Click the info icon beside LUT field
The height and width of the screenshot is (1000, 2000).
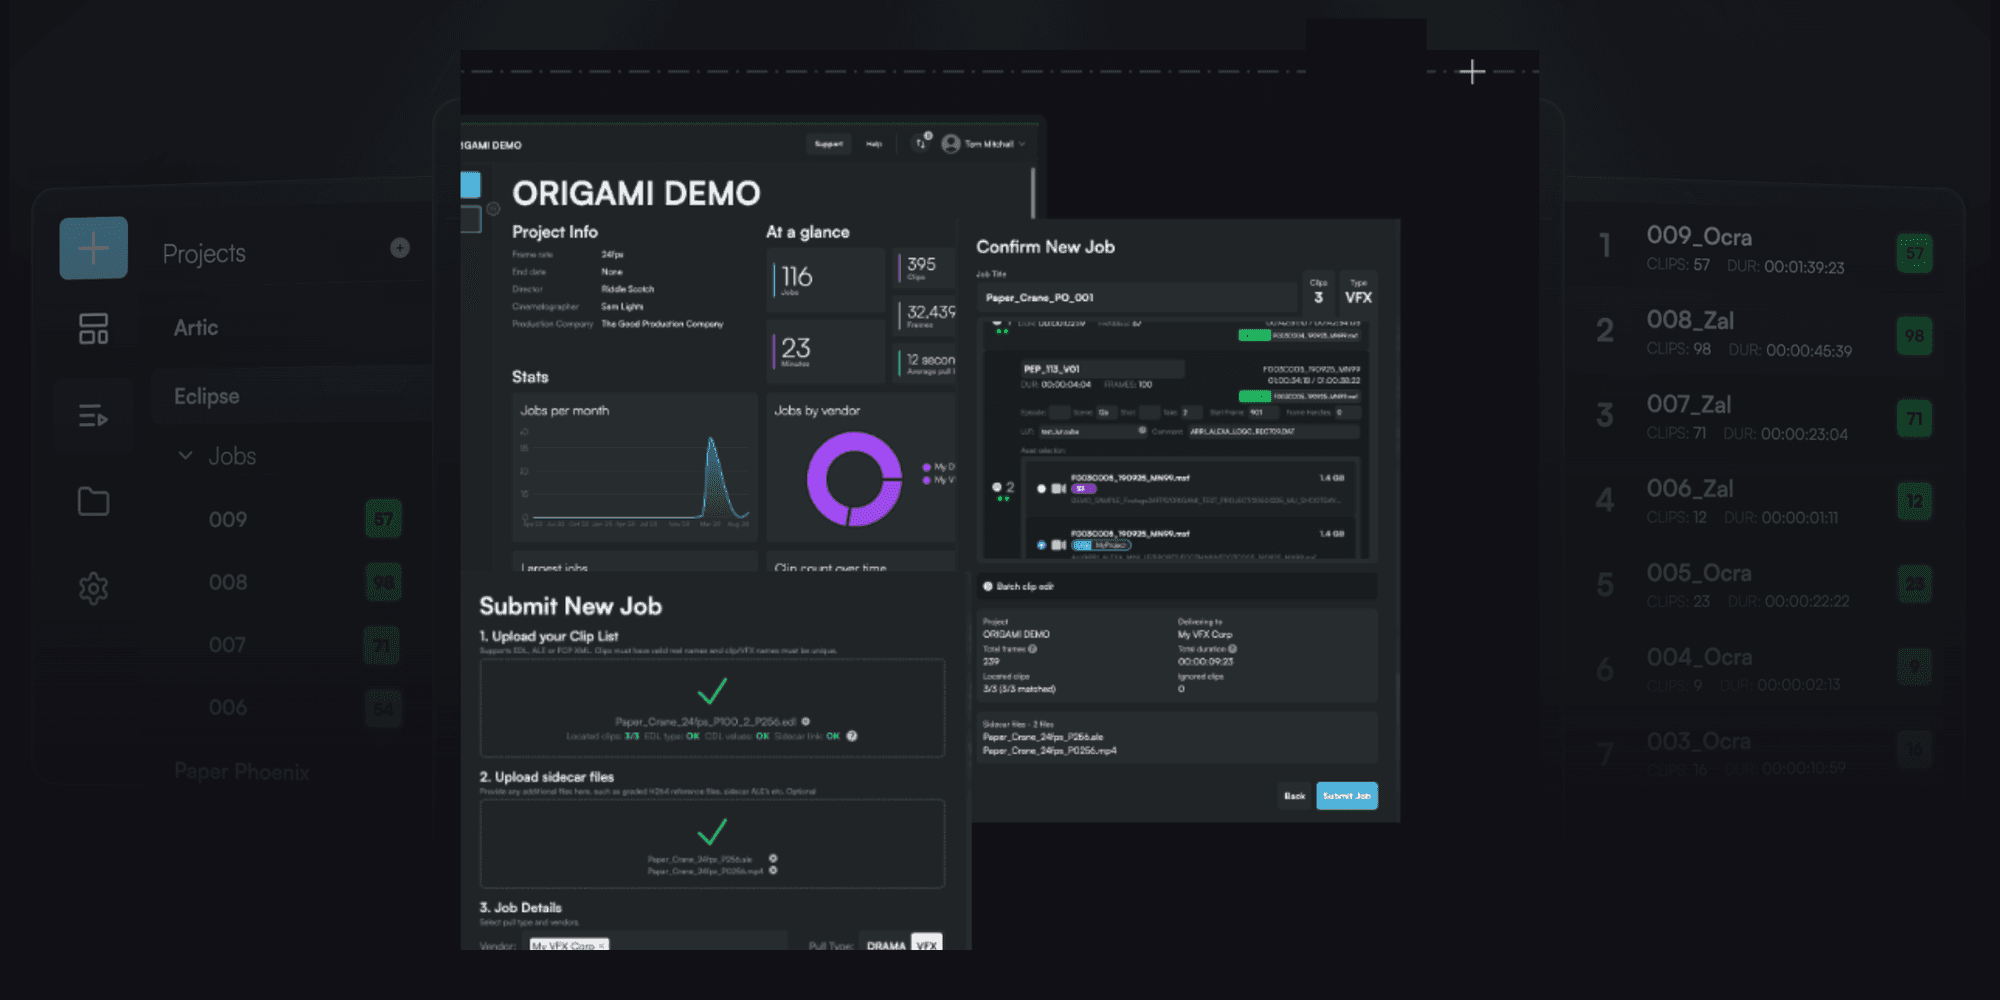[x=1142, y=431]
